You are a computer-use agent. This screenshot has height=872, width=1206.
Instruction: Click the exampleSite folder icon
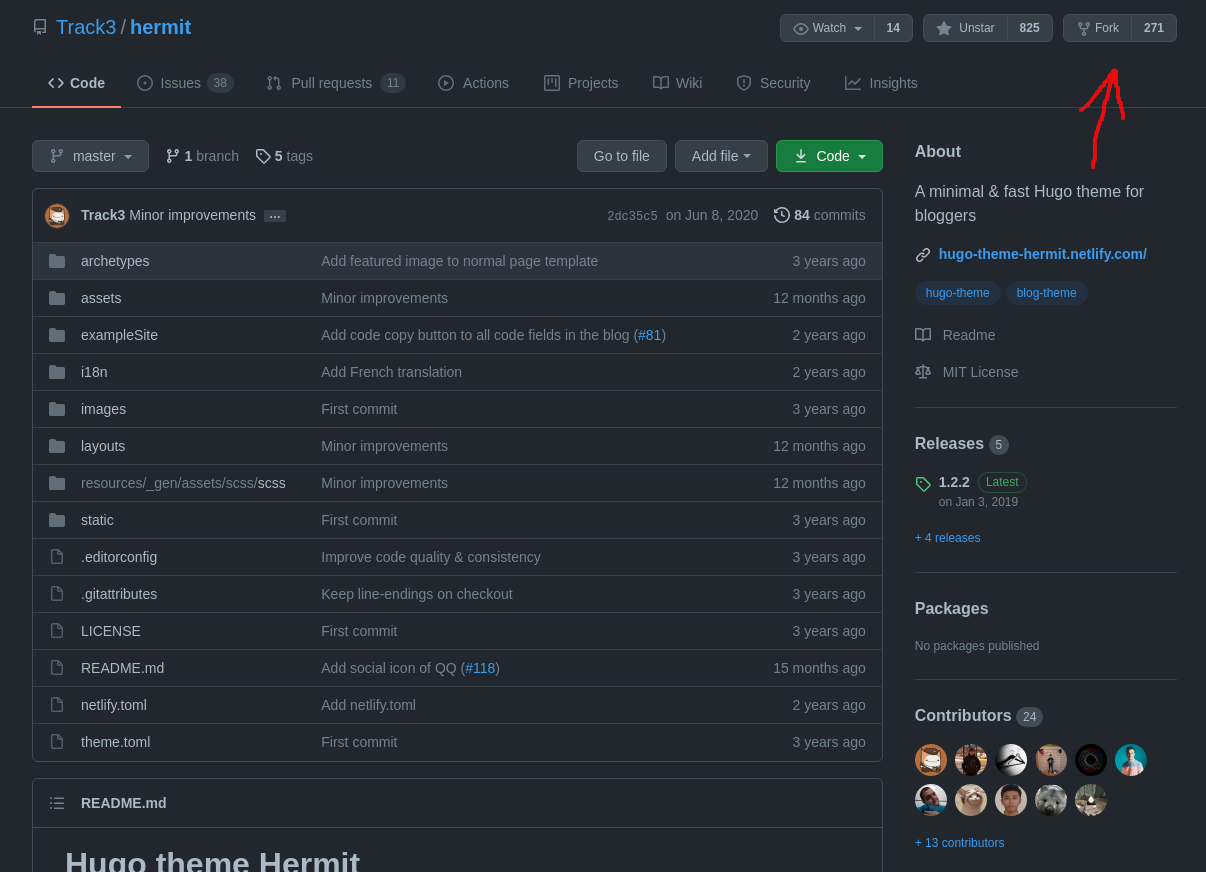(x=57, y=335)
